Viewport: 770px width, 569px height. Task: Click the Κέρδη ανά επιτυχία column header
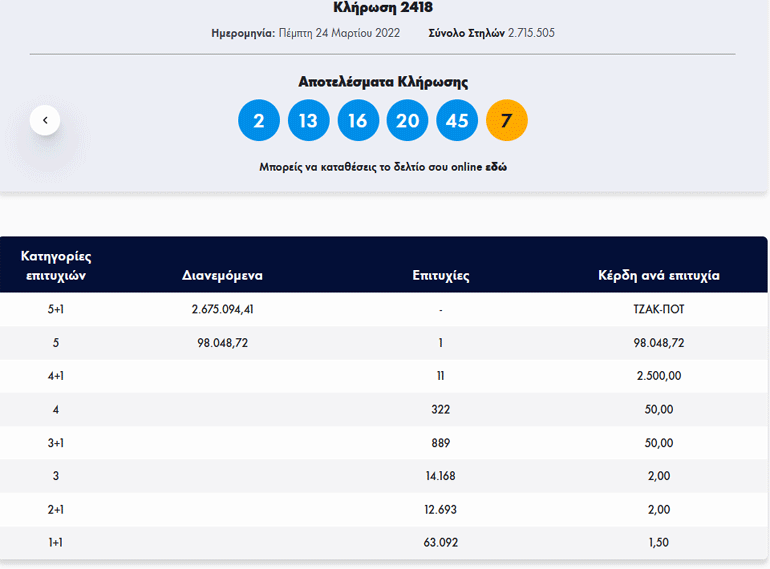(x=658, y=275)
